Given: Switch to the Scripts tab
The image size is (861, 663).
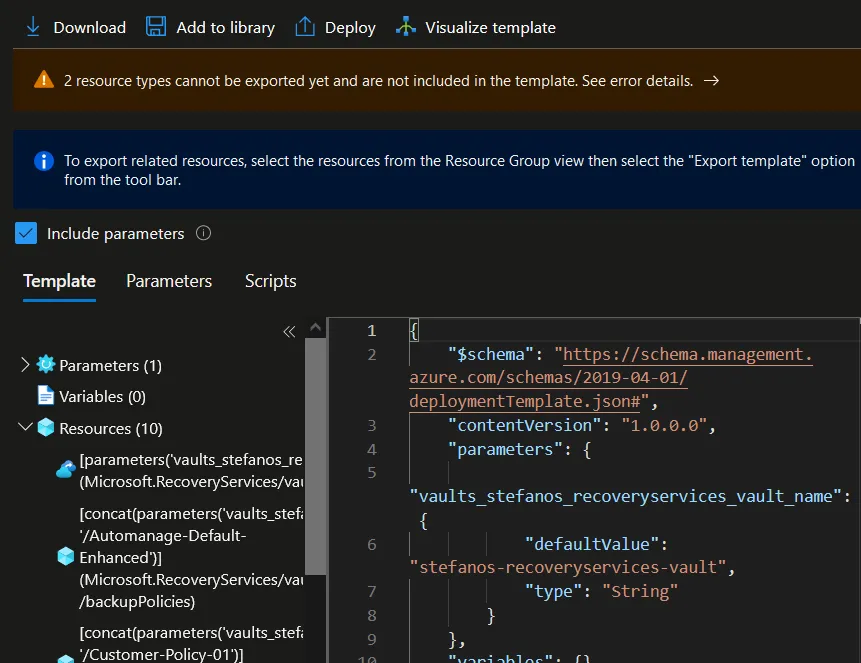Looking at the screenshot, I should tap(271, 281).
